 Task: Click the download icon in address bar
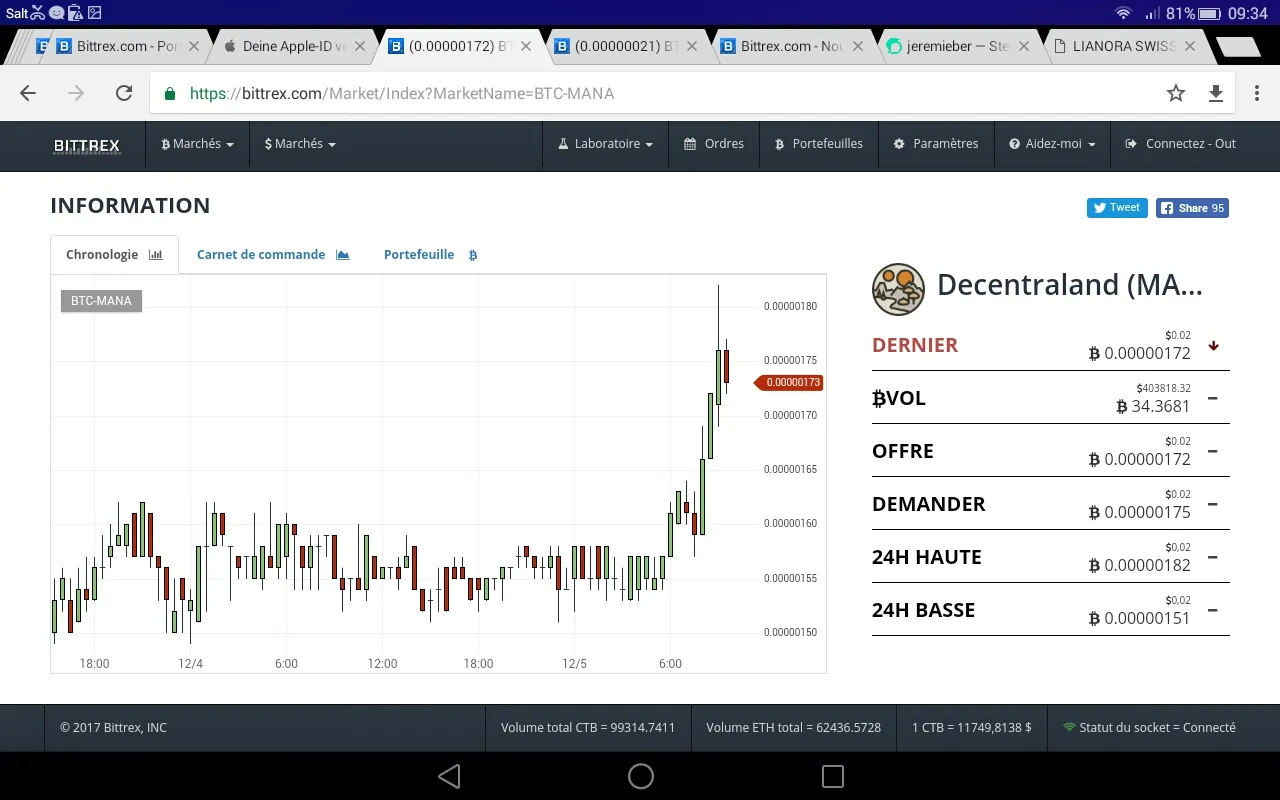[1216, 93]
